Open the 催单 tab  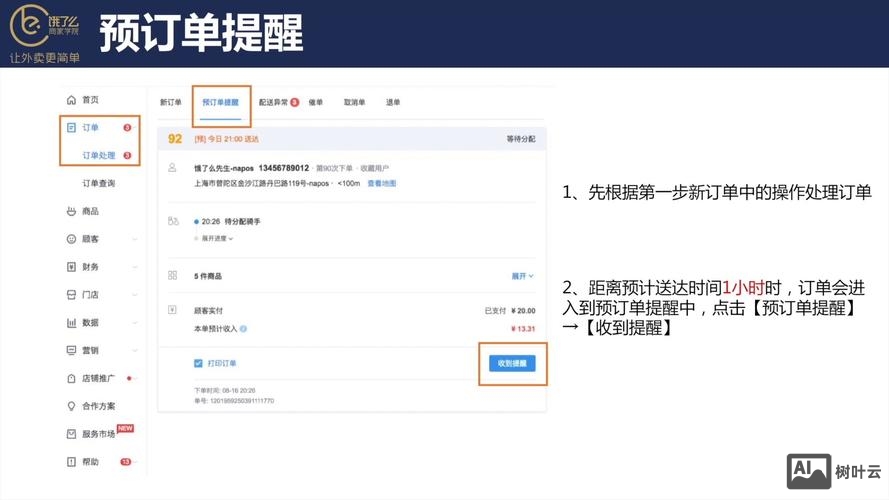316,102
